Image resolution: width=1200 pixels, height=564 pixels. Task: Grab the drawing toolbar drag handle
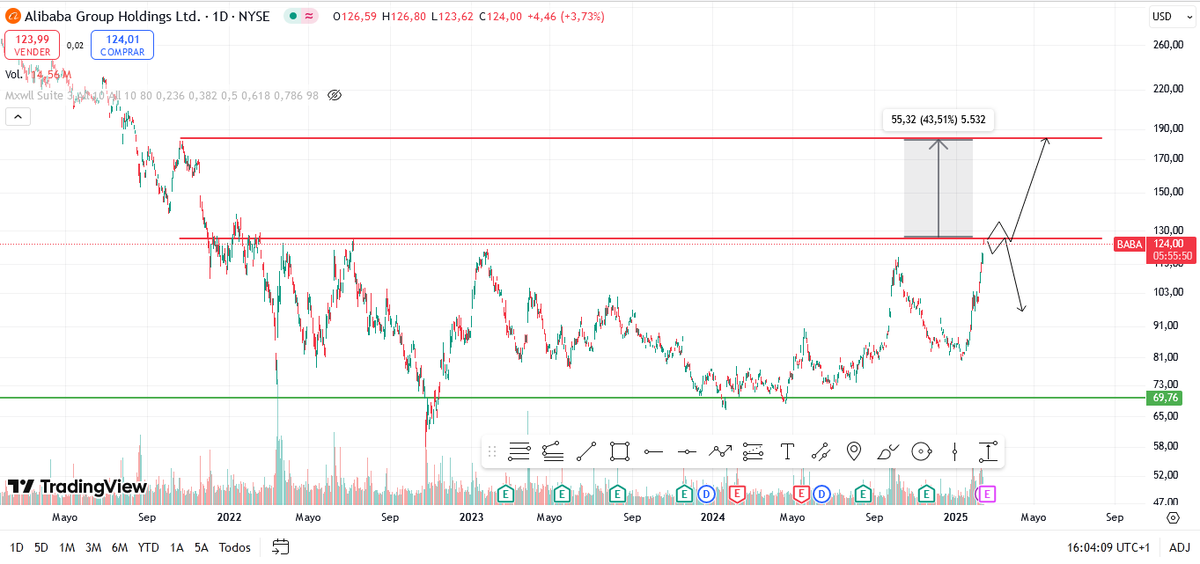tap(493, 452)
